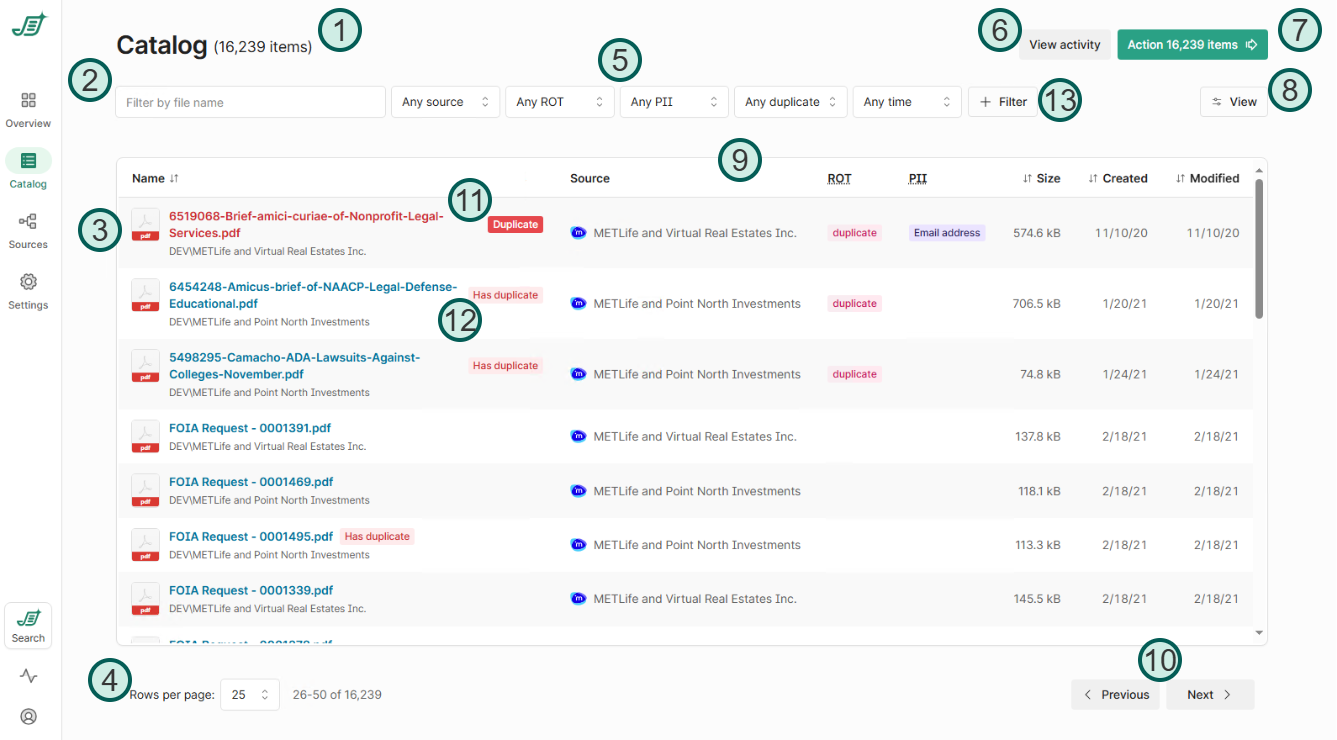The width and height of the screenshot is (1337, 740).
Task: Open the user profile icon
Action: (28, 716)
